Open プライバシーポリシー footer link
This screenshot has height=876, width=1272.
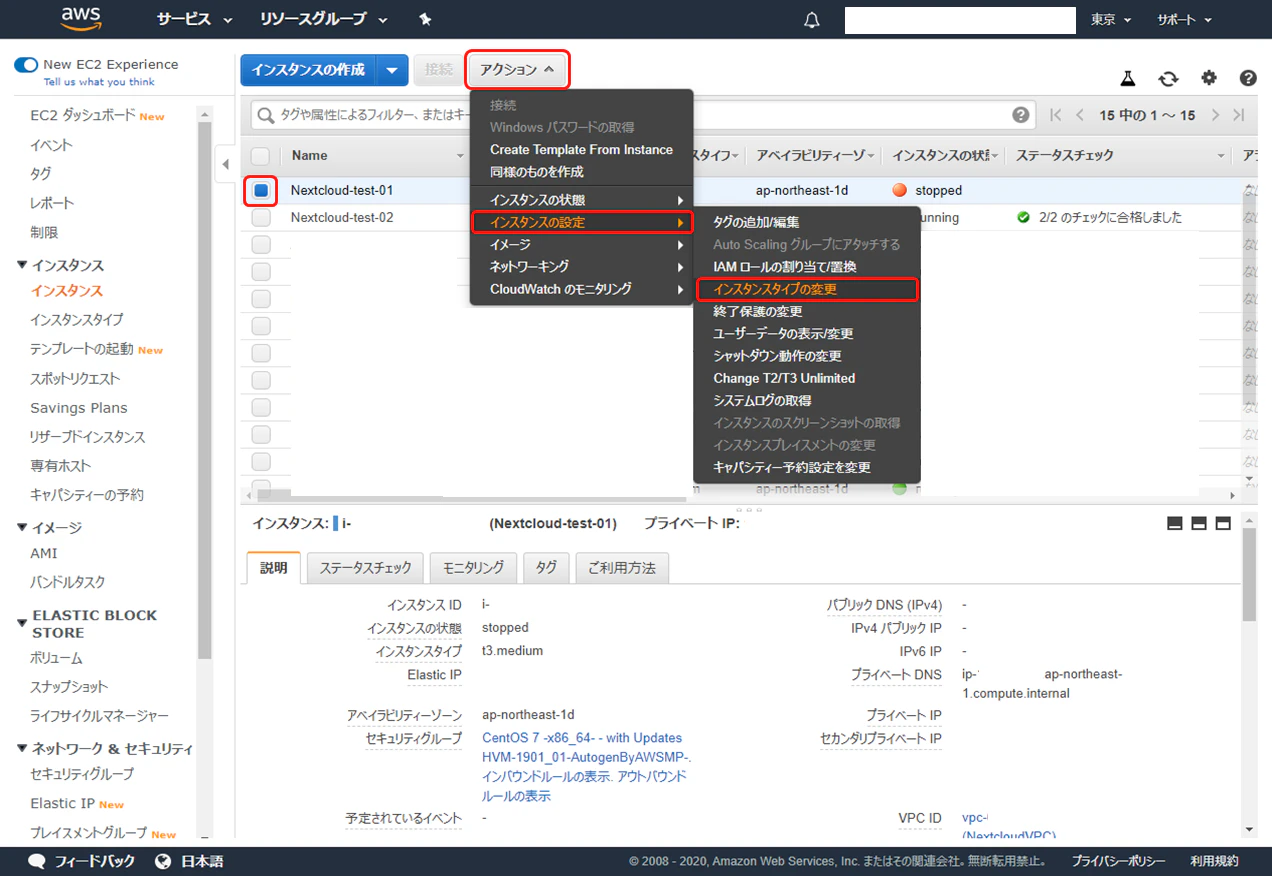coord(1119,861)
